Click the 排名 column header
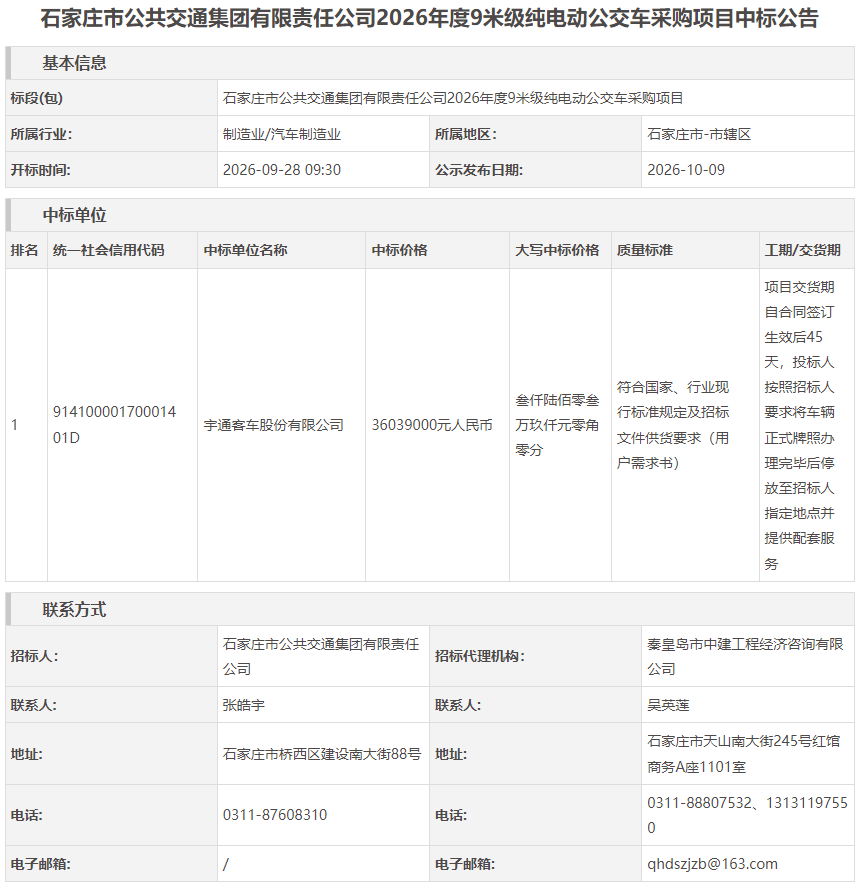Image resolution: width=862 pixels, height=888 pixels. coord(24,250)
